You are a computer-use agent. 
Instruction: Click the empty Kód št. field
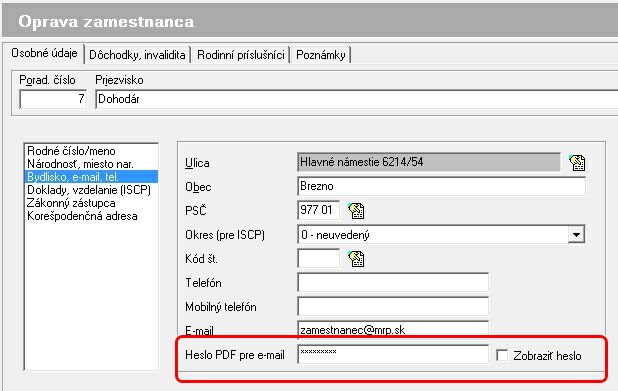[x=318, y=258]
